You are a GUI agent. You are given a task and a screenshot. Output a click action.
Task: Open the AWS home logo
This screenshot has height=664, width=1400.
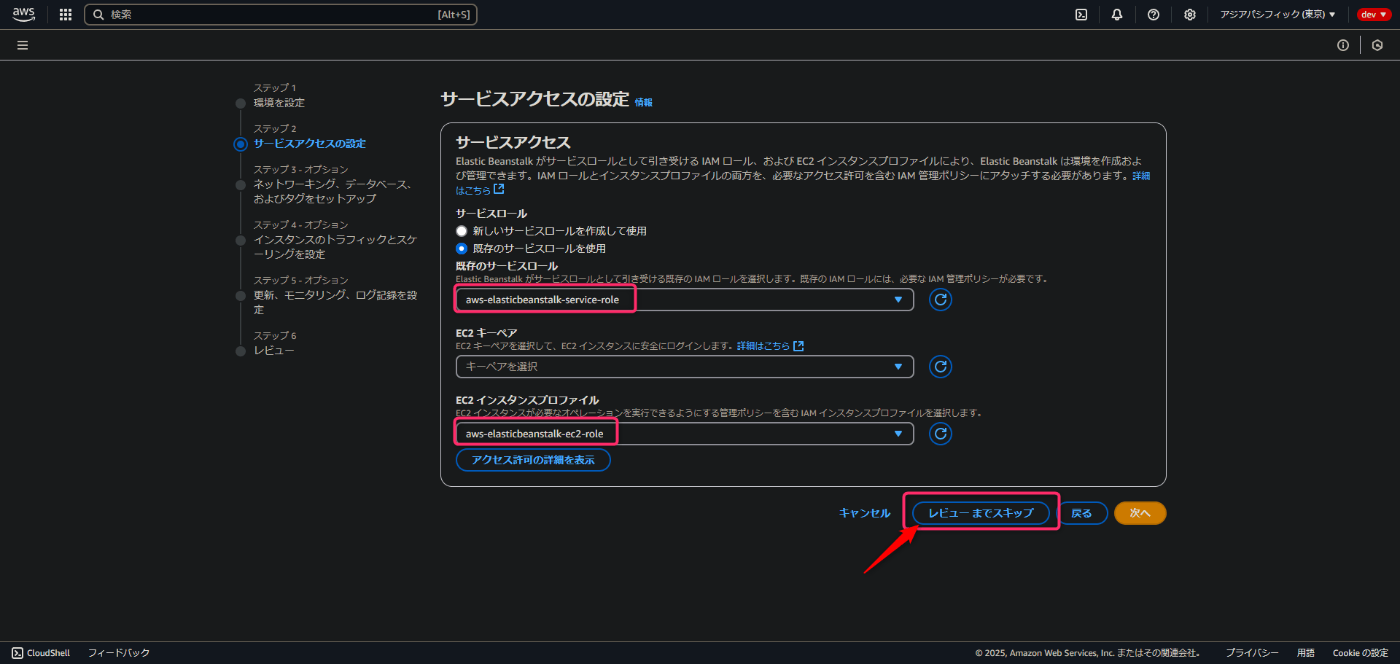pyautogui.click(x=23, y=14)
